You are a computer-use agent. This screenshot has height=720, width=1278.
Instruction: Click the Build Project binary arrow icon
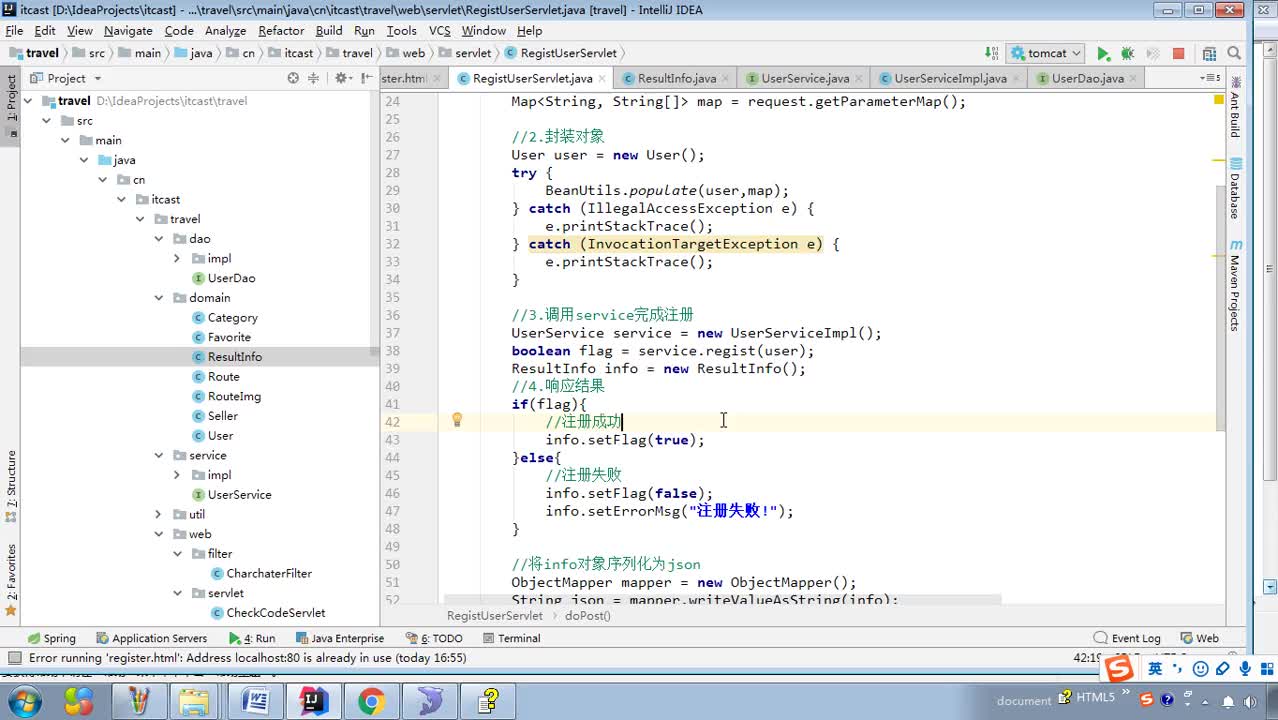click(x=991, y=53)
